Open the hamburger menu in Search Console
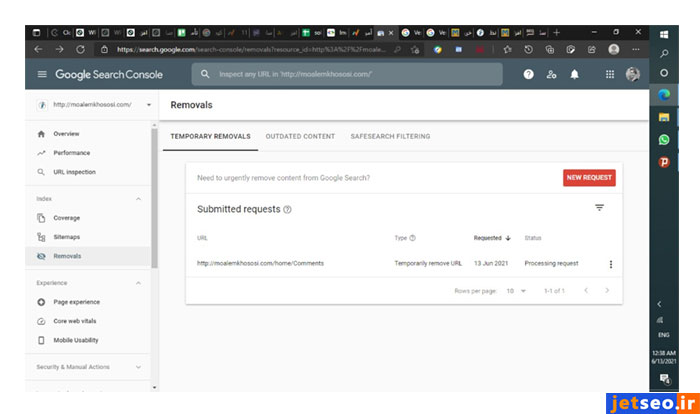 [x=42, y=74]
